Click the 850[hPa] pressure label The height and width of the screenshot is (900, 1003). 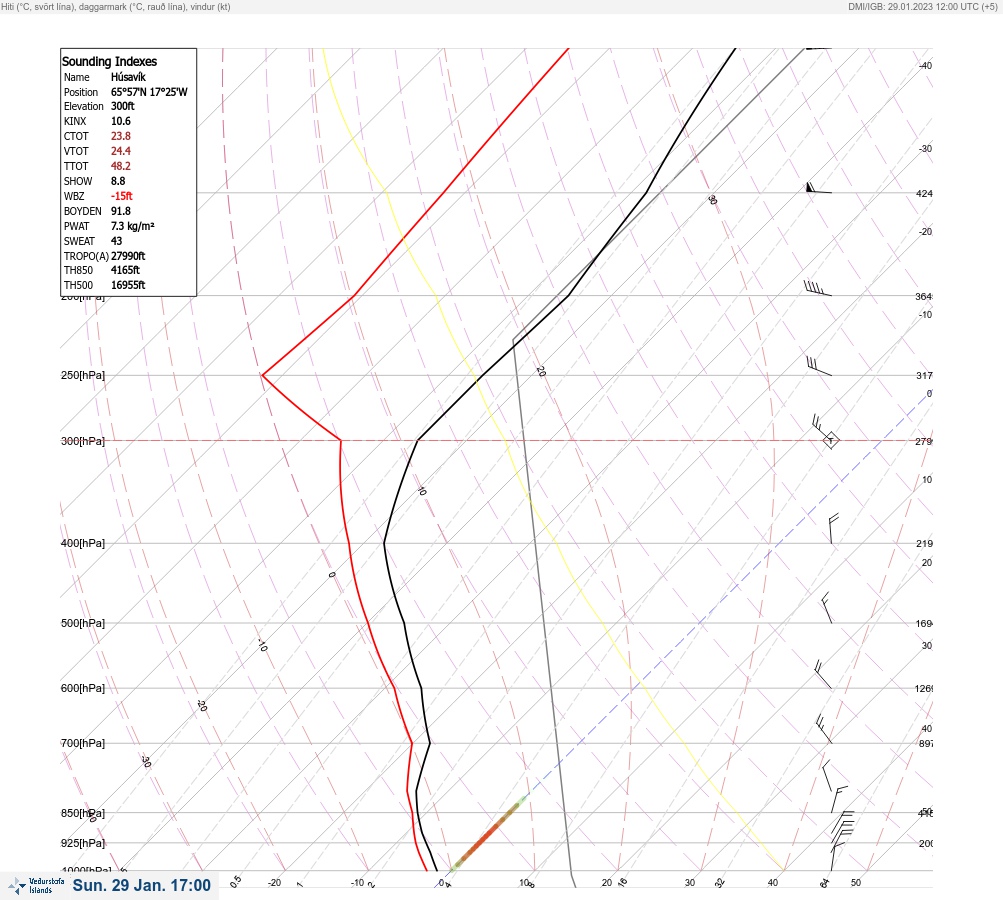click(83, 813)
